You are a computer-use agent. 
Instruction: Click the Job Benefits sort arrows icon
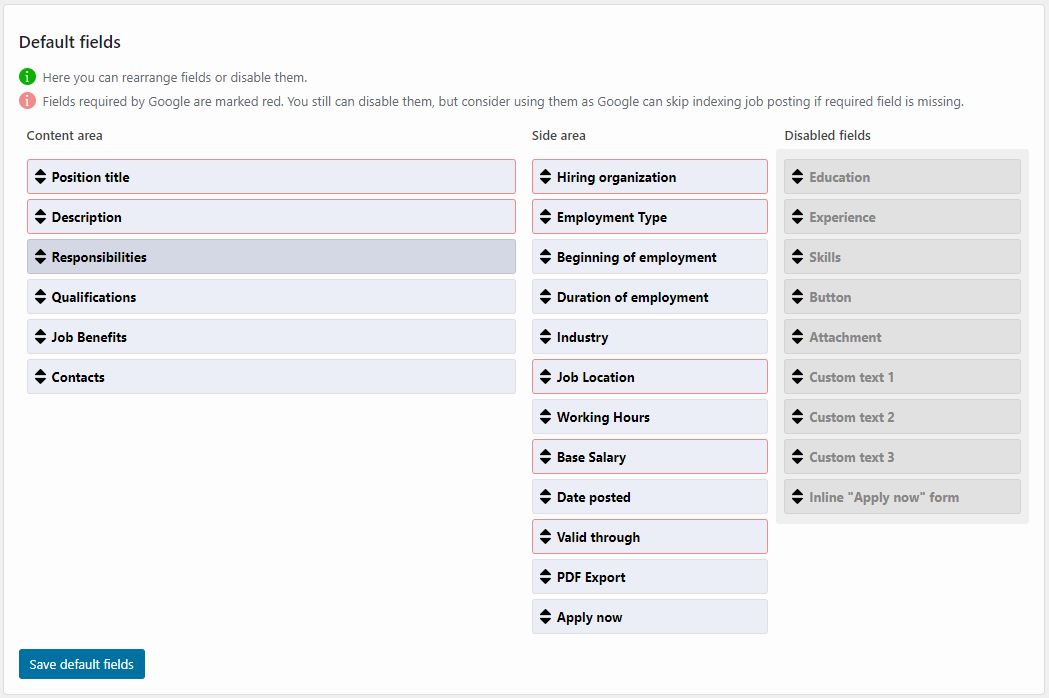coord(40,337)
